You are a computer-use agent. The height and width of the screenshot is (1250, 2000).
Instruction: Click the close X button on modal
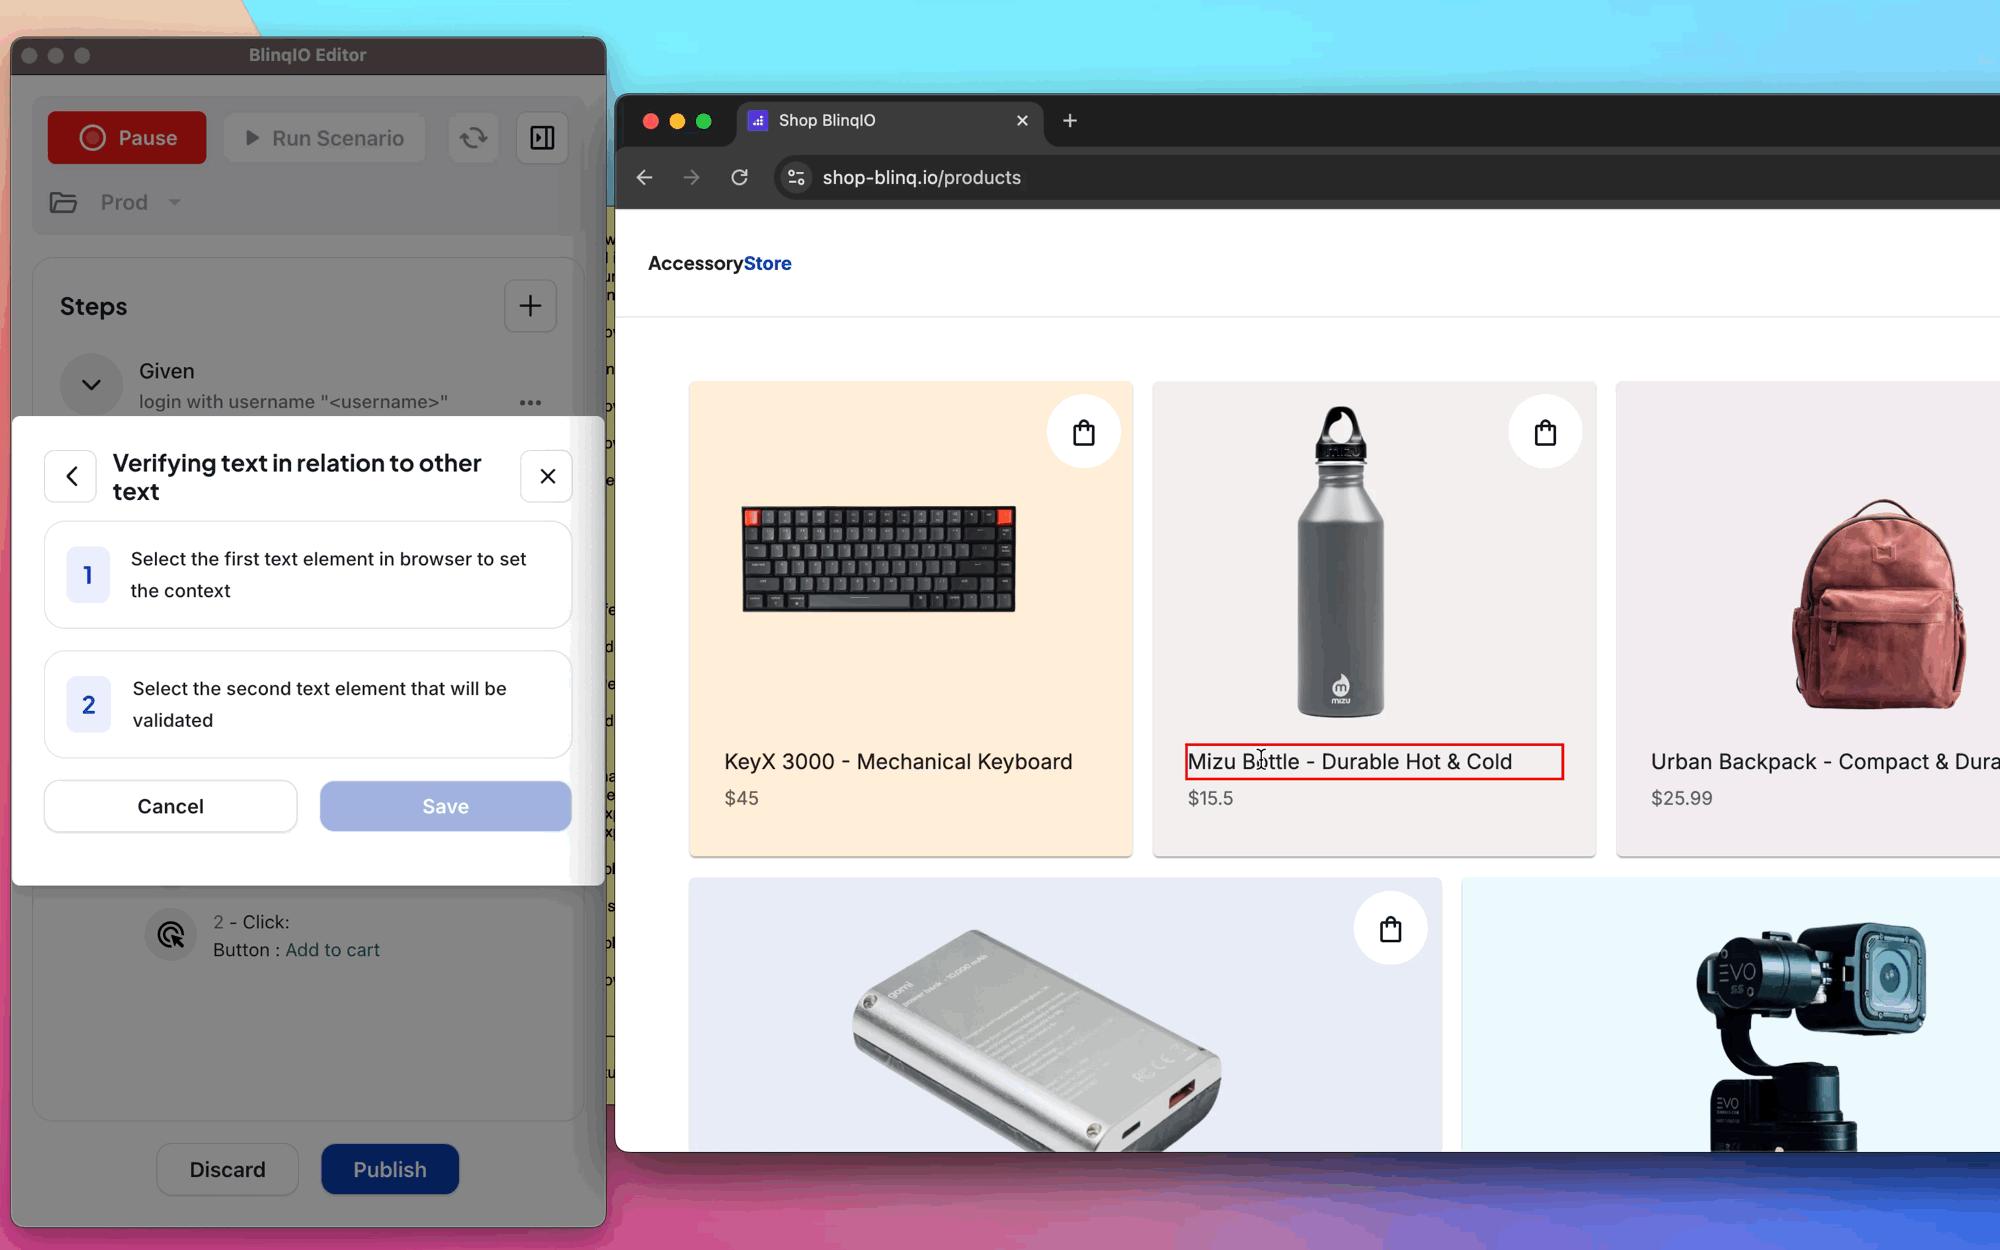(546, 475)
